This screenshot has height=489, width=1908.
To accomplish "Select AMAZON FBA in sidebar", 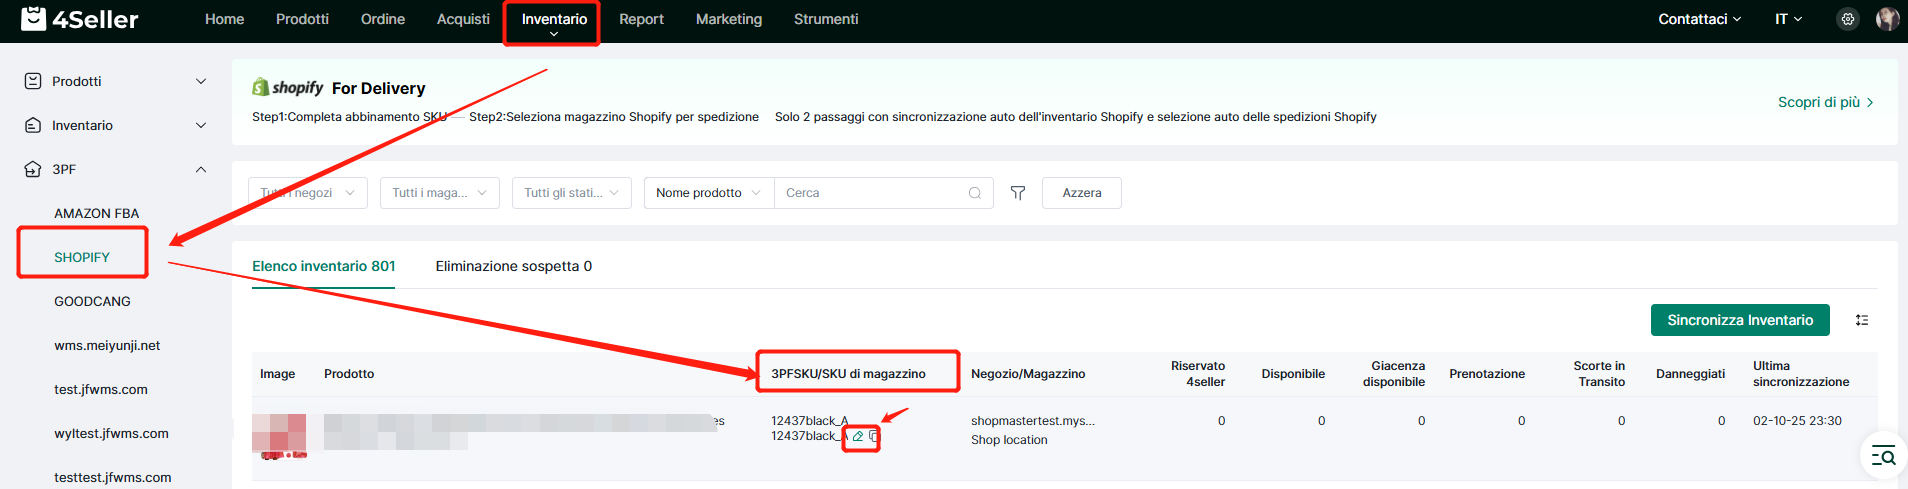I will (97, 213).
